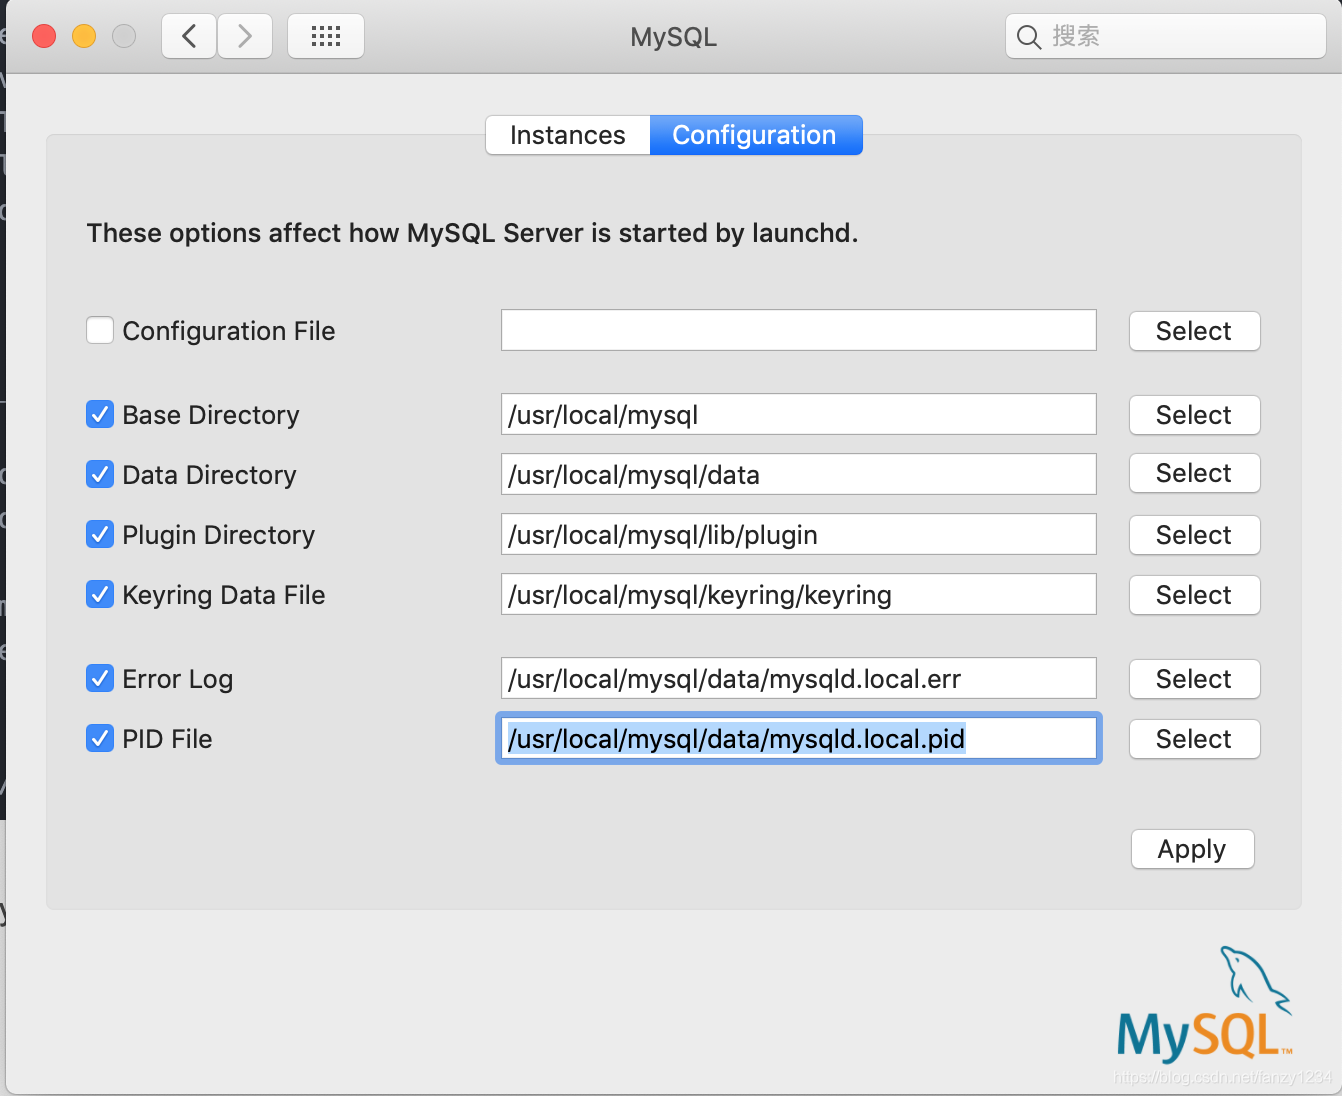Disable the Plugin Directory option

(99, 534)
